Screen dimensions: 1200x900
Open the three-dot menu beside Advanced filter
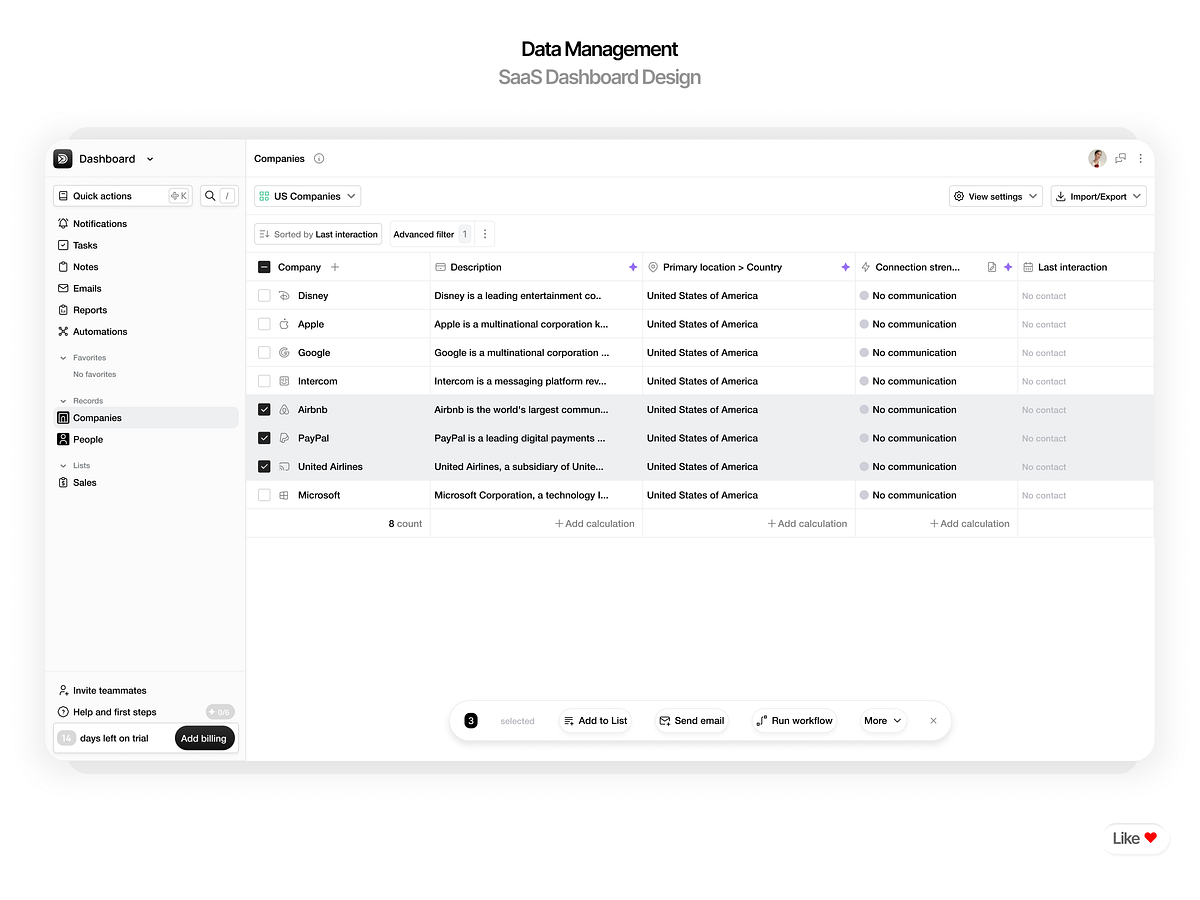(x=485, y=233)
